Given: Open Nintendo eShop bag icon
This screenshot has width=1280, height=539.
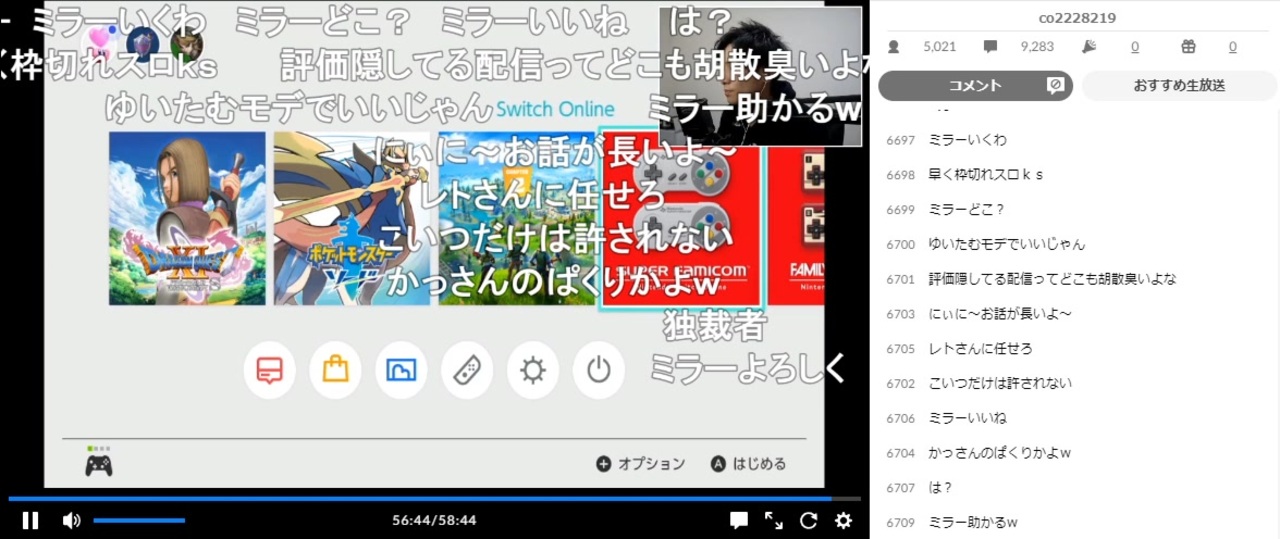Looking at the screenshot, I should pyautogui.click(x=335, y=370).
